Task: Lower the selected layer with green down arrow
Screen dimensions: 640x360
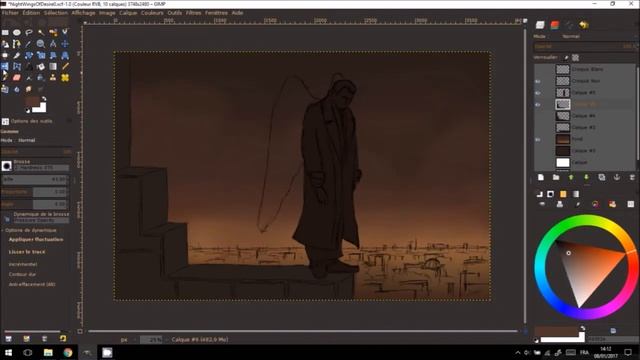Action: coord(586,178)
